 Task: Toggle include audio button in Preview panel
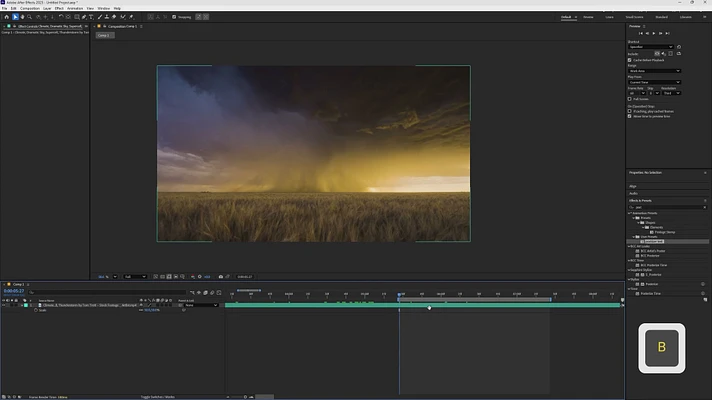point(663,54)
